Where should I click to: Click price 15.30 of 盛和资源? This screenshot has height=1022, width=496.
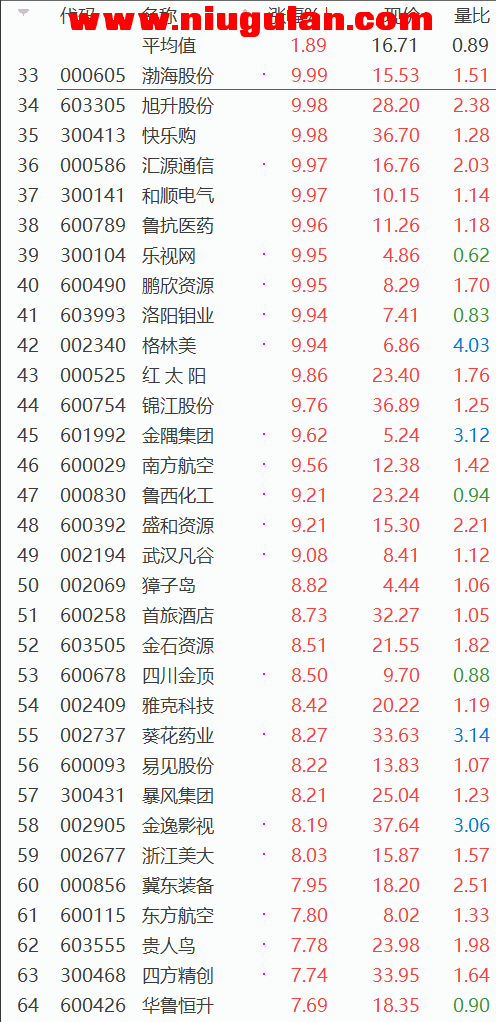coord(396,525)
